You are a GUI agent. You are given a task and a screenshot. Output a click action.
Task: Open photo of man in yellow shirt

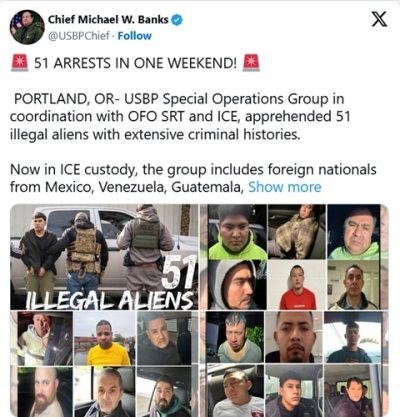(105, 338)
